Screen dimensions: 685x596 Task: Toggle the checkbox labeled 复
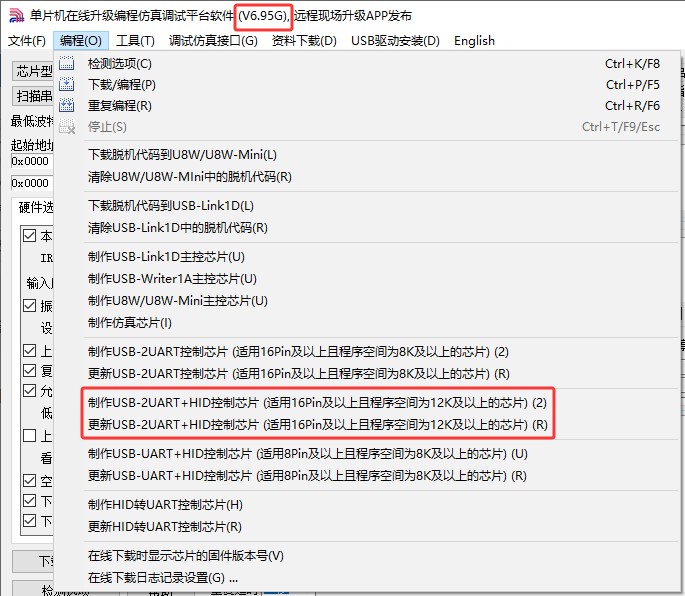pyautogui.click(x=30, y=371)
